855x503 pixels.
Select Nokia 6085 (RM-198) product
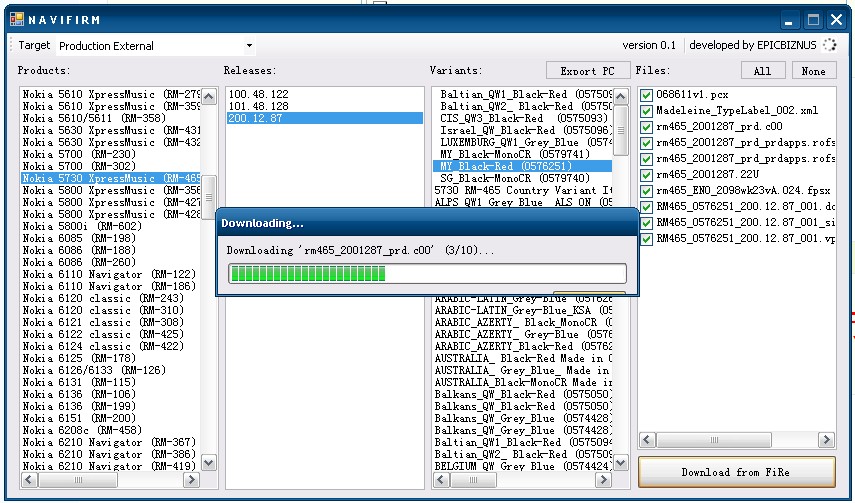coord(111,238)
